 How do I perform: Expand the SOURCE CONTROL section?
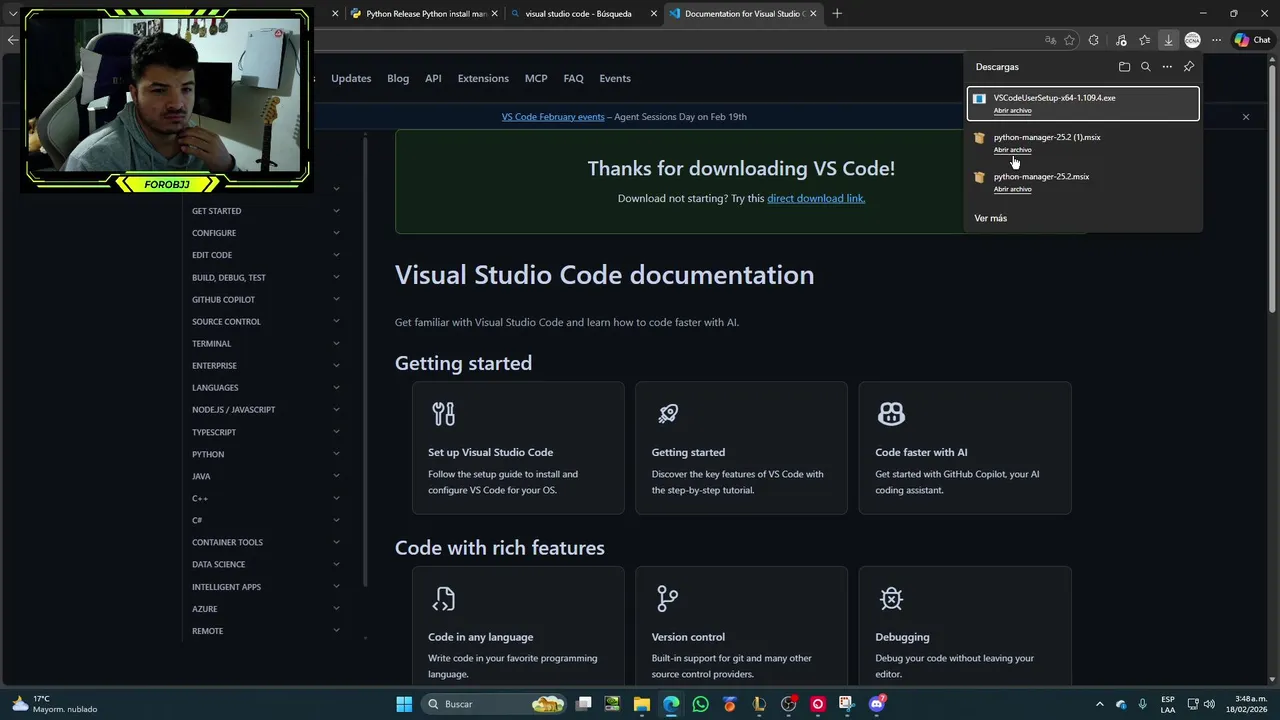tap(266, 321)
